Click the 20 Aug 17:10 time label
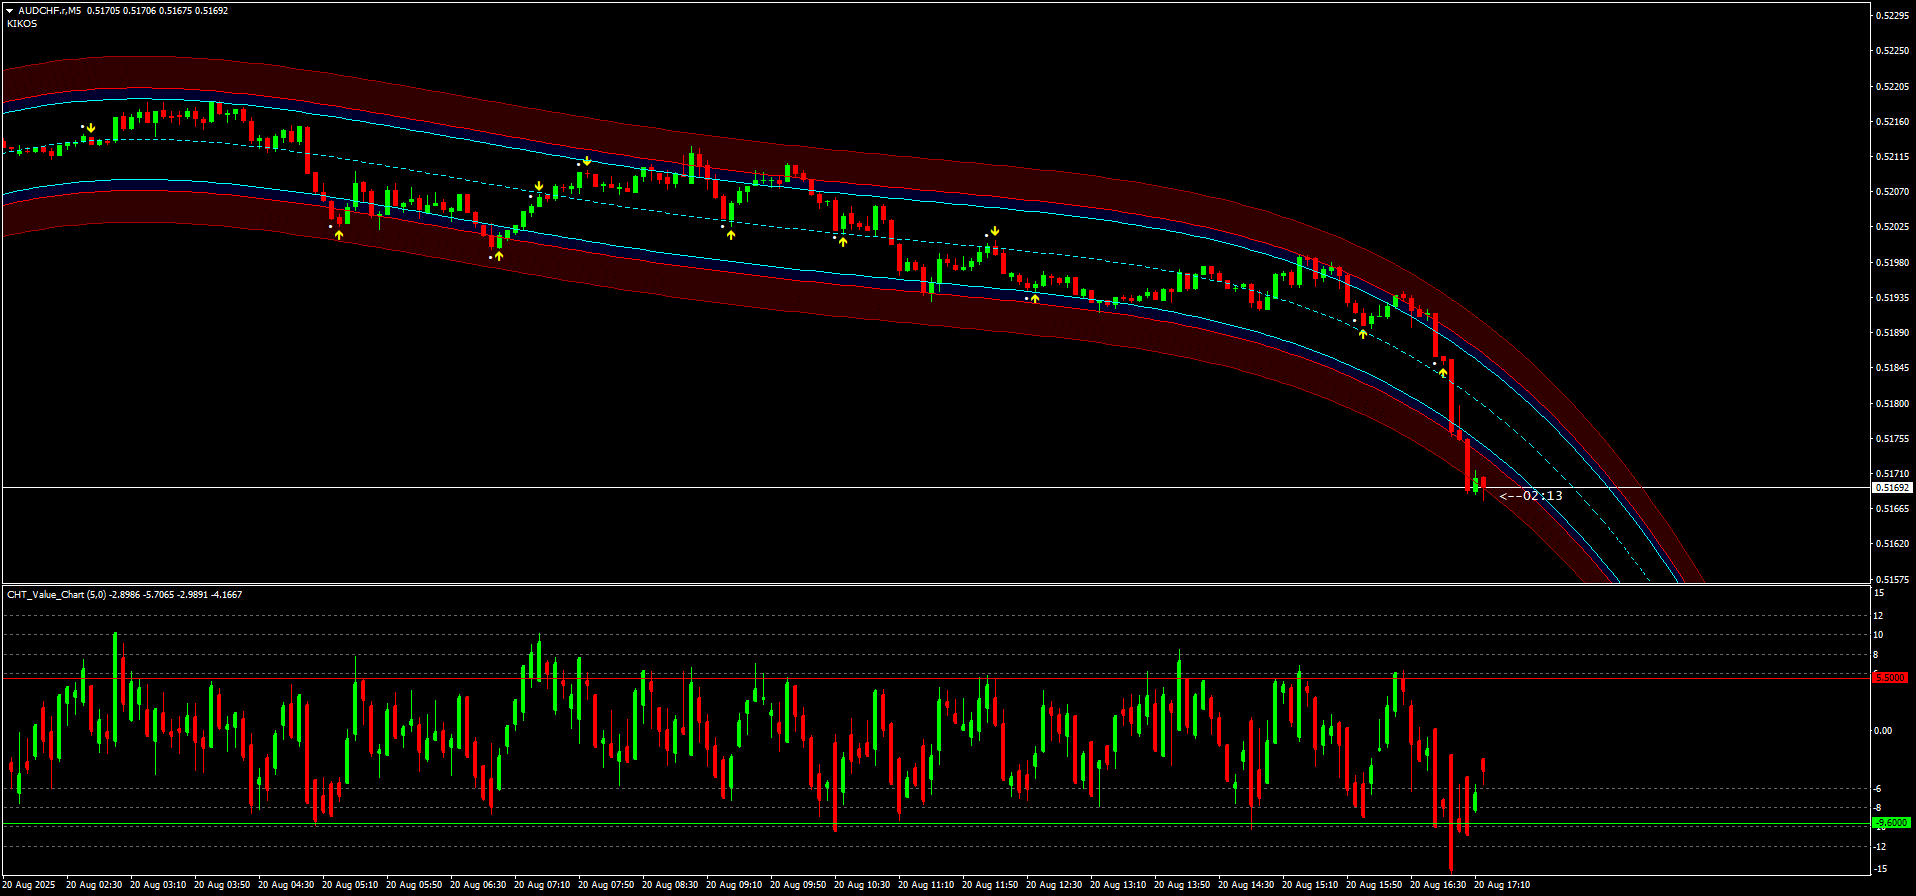 (1502, 885)
